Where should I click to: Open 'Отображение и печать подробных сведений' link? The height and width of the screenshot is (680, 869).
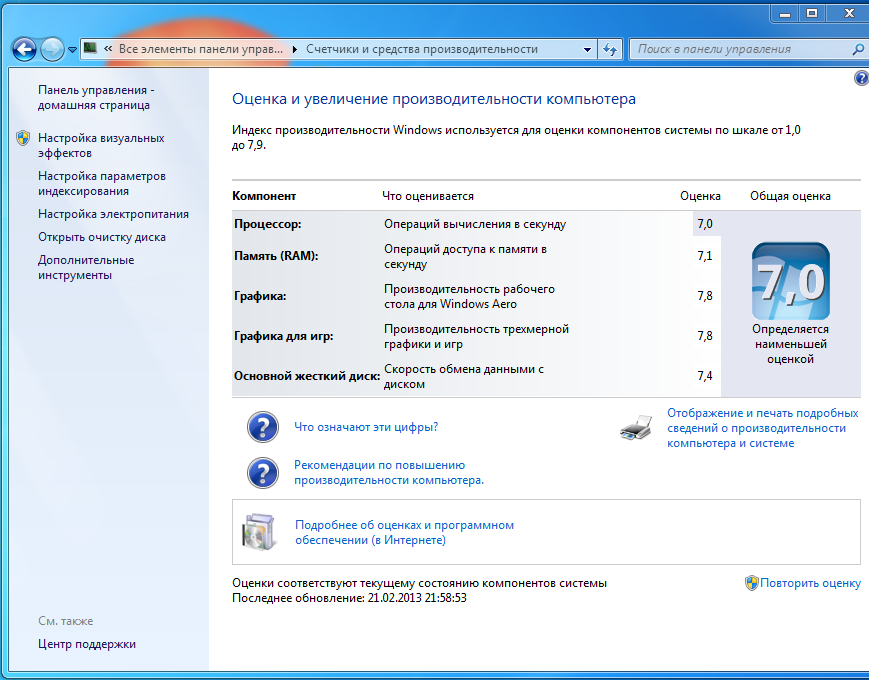click(x=763, y=428)
